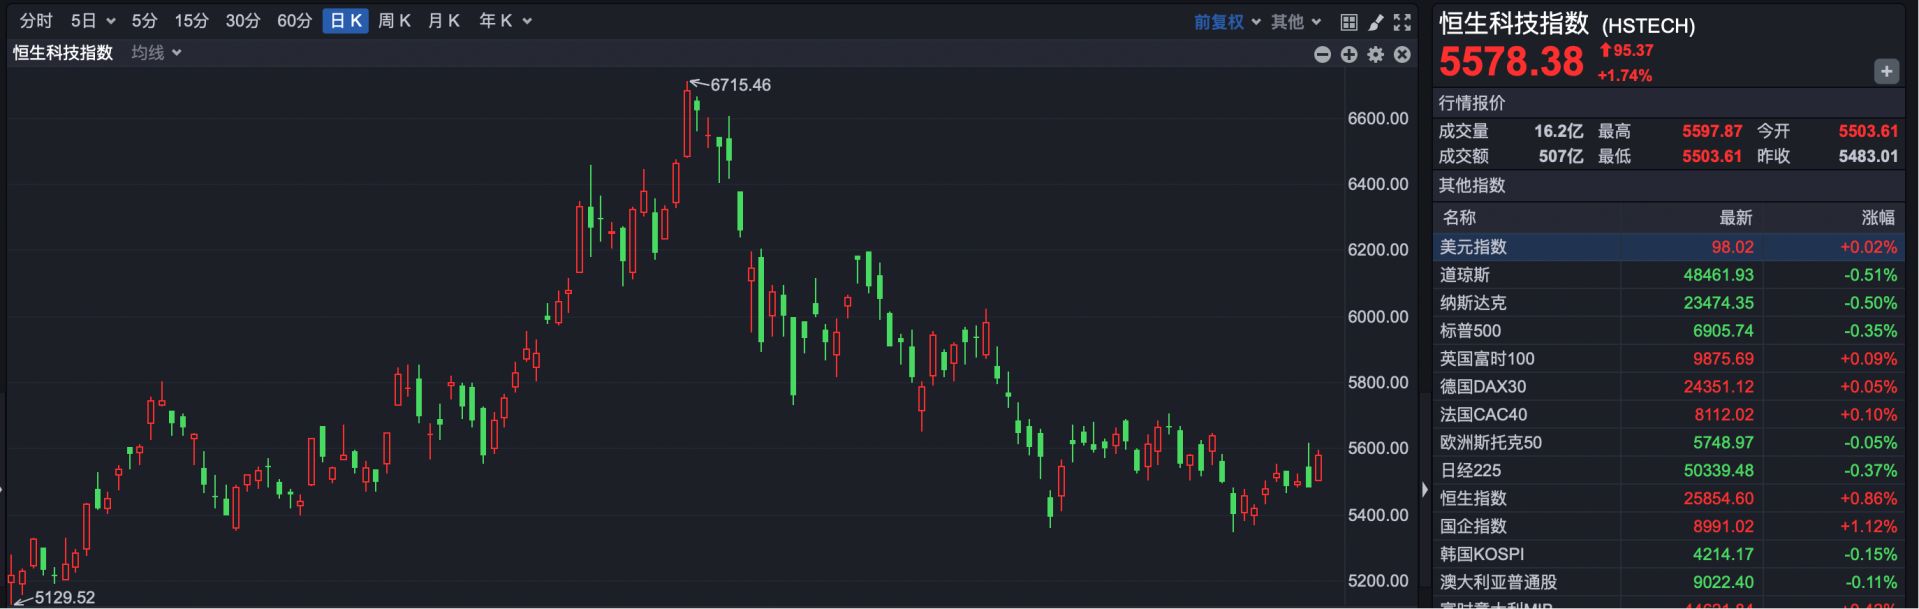The height and width of the screenshot is (609, 1919).
Task: Open chart settings gear
Action: (1376, 55)
